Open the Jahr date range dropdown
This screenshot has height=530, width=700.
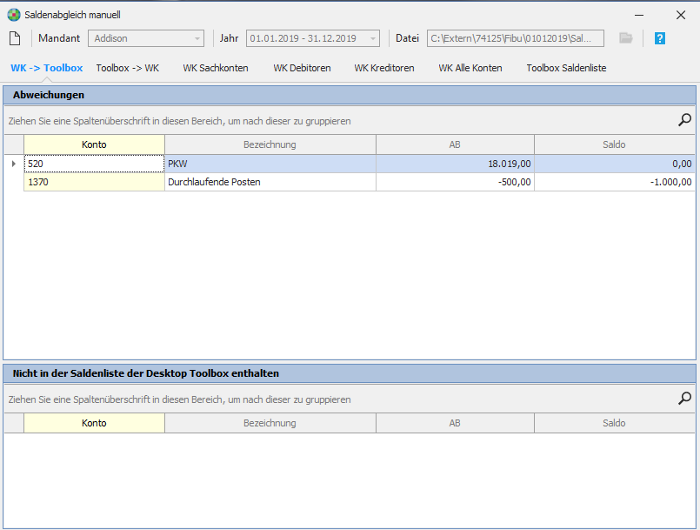(312, 38)
